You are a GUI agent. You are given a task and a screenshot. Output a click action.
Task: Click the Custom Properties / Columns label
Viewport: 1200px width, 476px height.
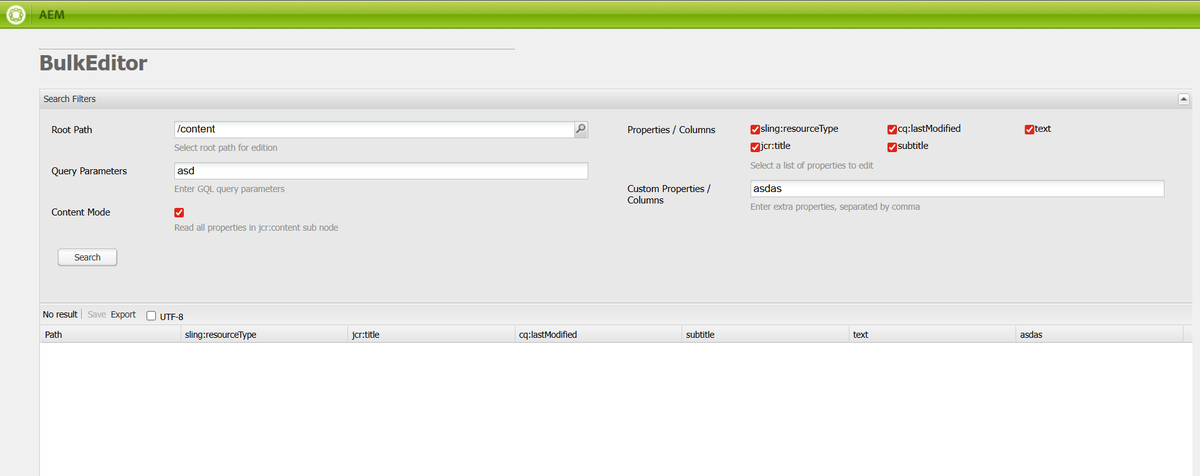pos(668,194)
